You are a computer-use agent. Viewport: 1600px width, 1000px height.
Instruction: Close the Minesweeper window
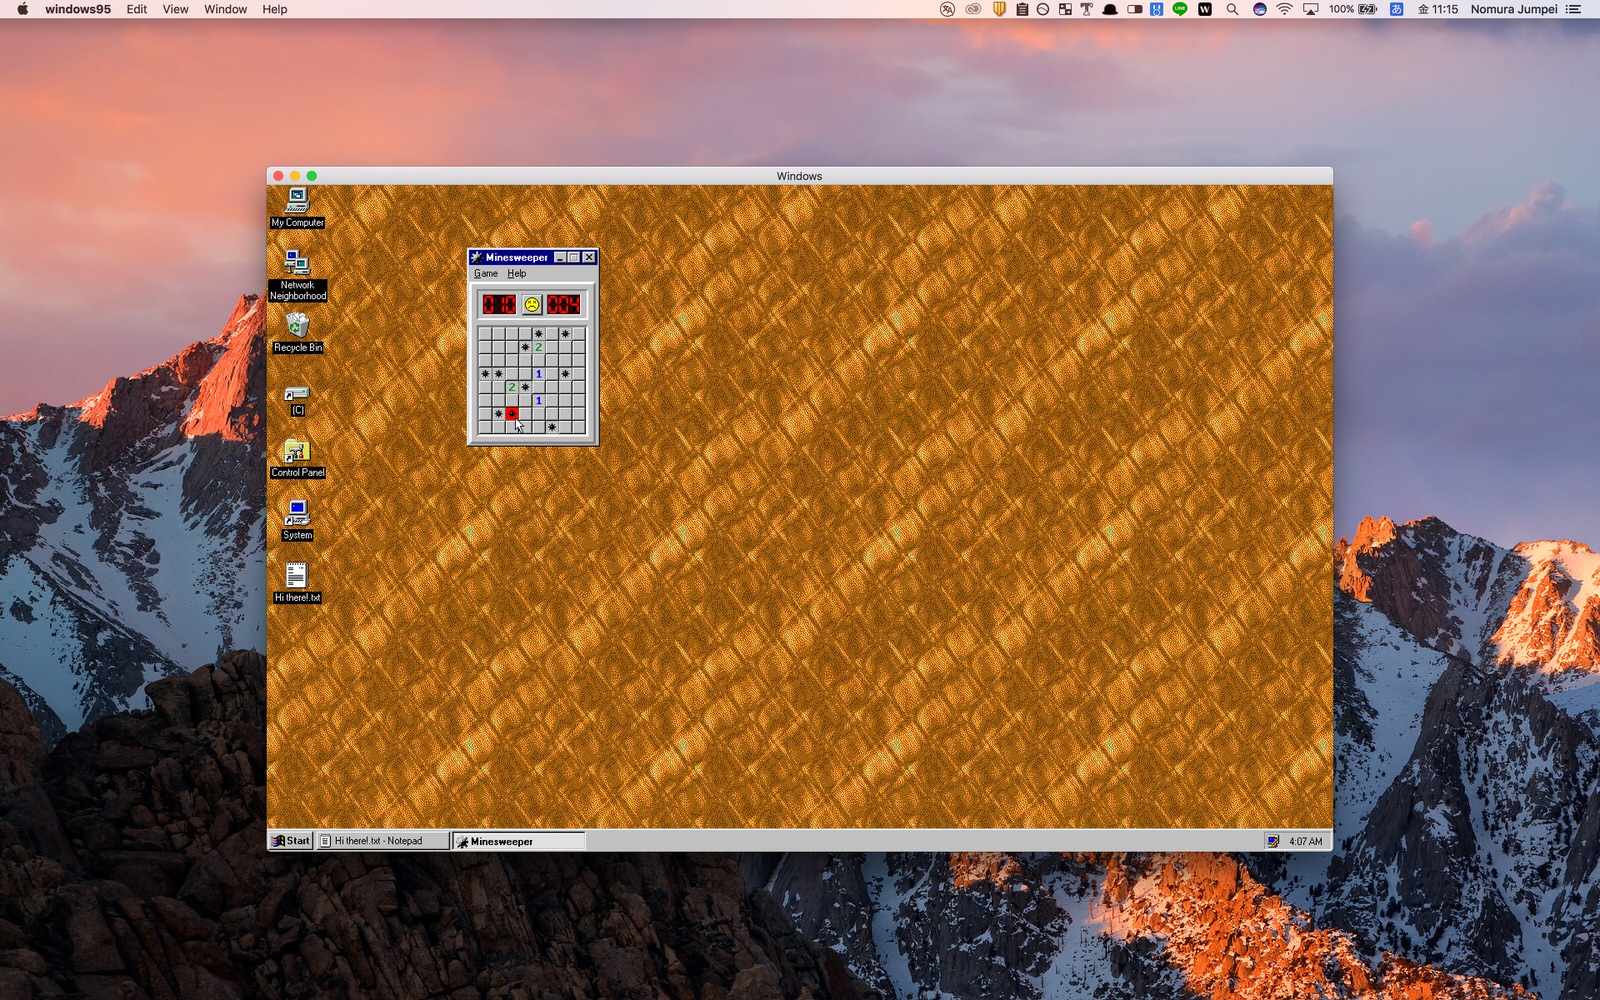tap(590, 257)
